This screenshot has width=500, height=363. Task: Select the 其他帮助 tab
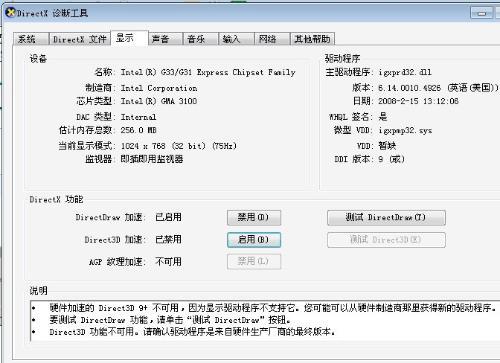pyautogui.click(x=312, y=39)
